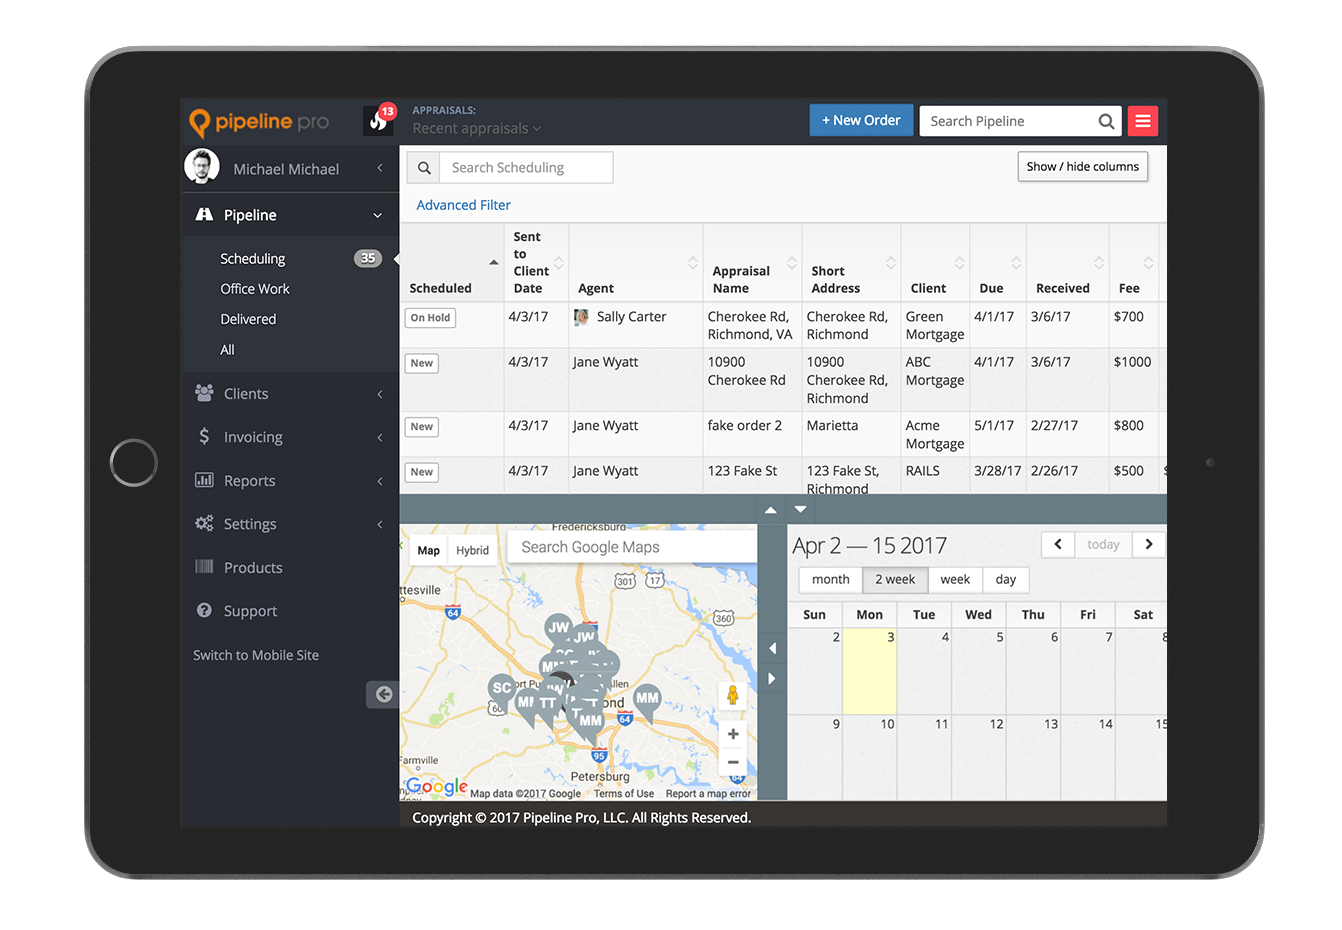Go to next calendar period

pos(1149,544)
